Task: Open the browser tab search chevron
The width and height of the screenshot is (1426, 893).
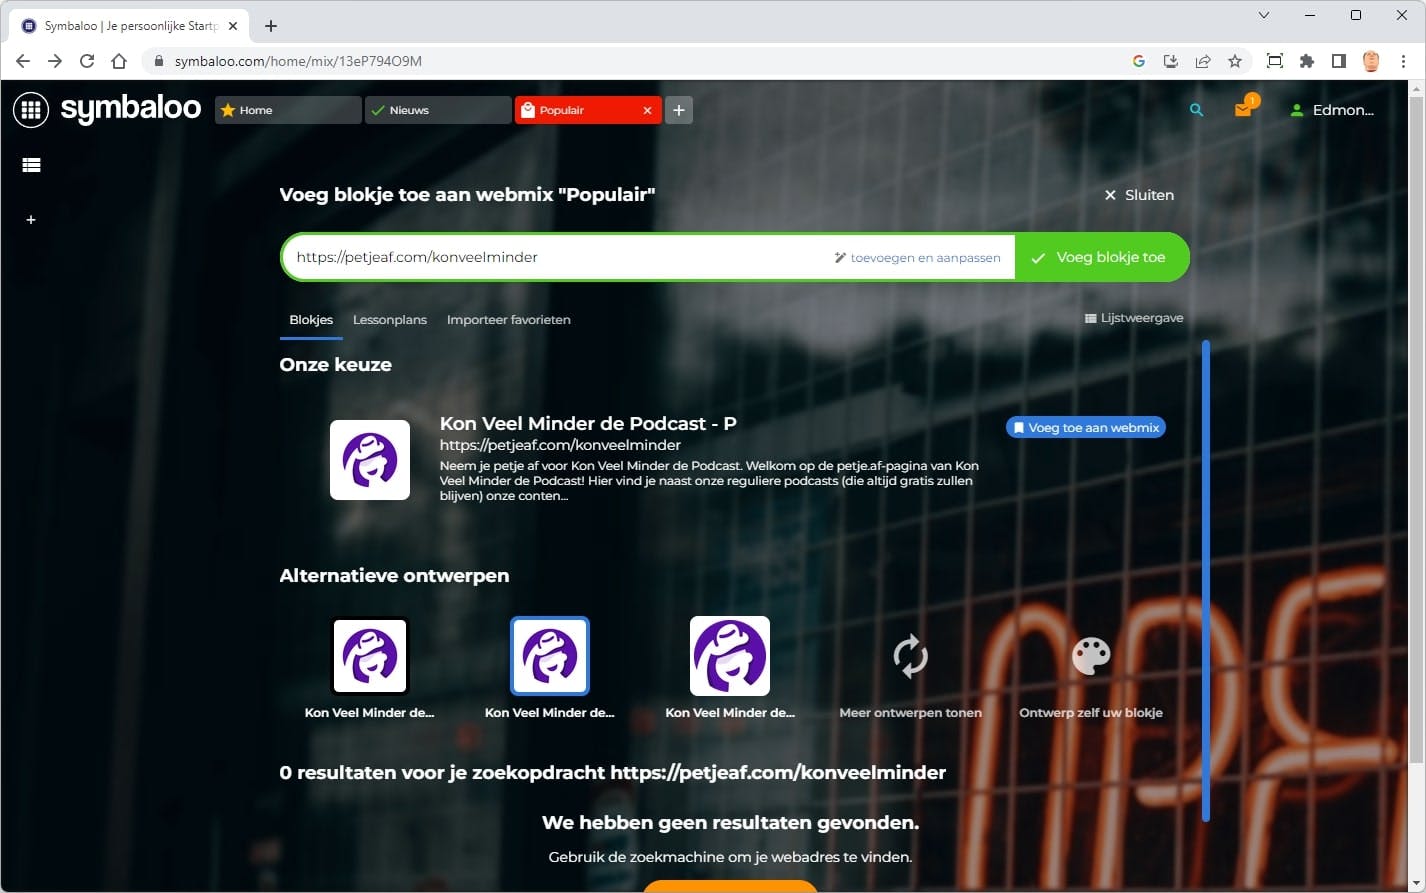Action: pyautogui.click(x=1263, y=15)
